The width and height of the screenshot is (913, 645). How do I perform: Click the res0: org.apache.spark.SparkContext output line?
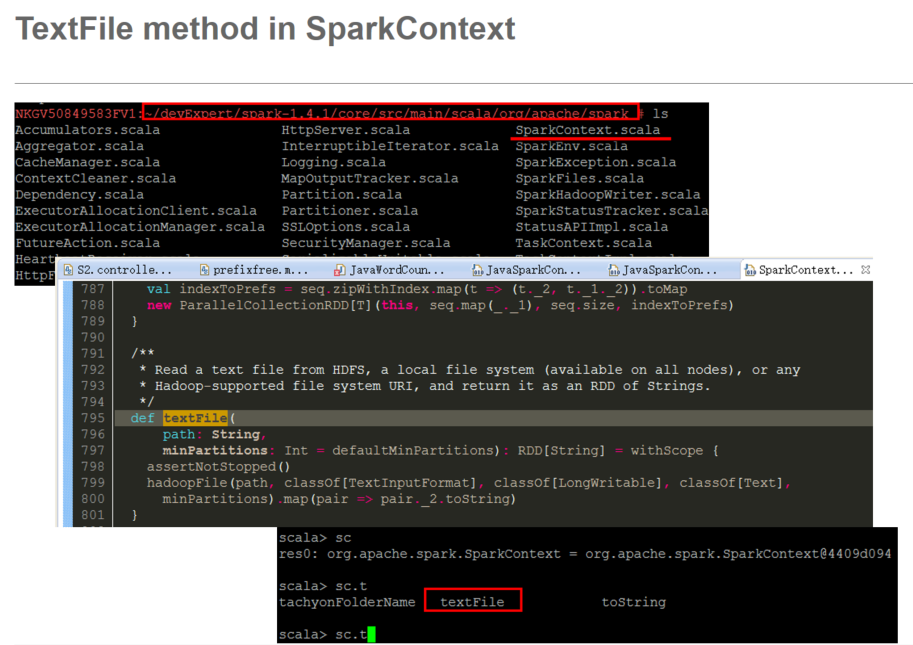(x=585, y=554)
